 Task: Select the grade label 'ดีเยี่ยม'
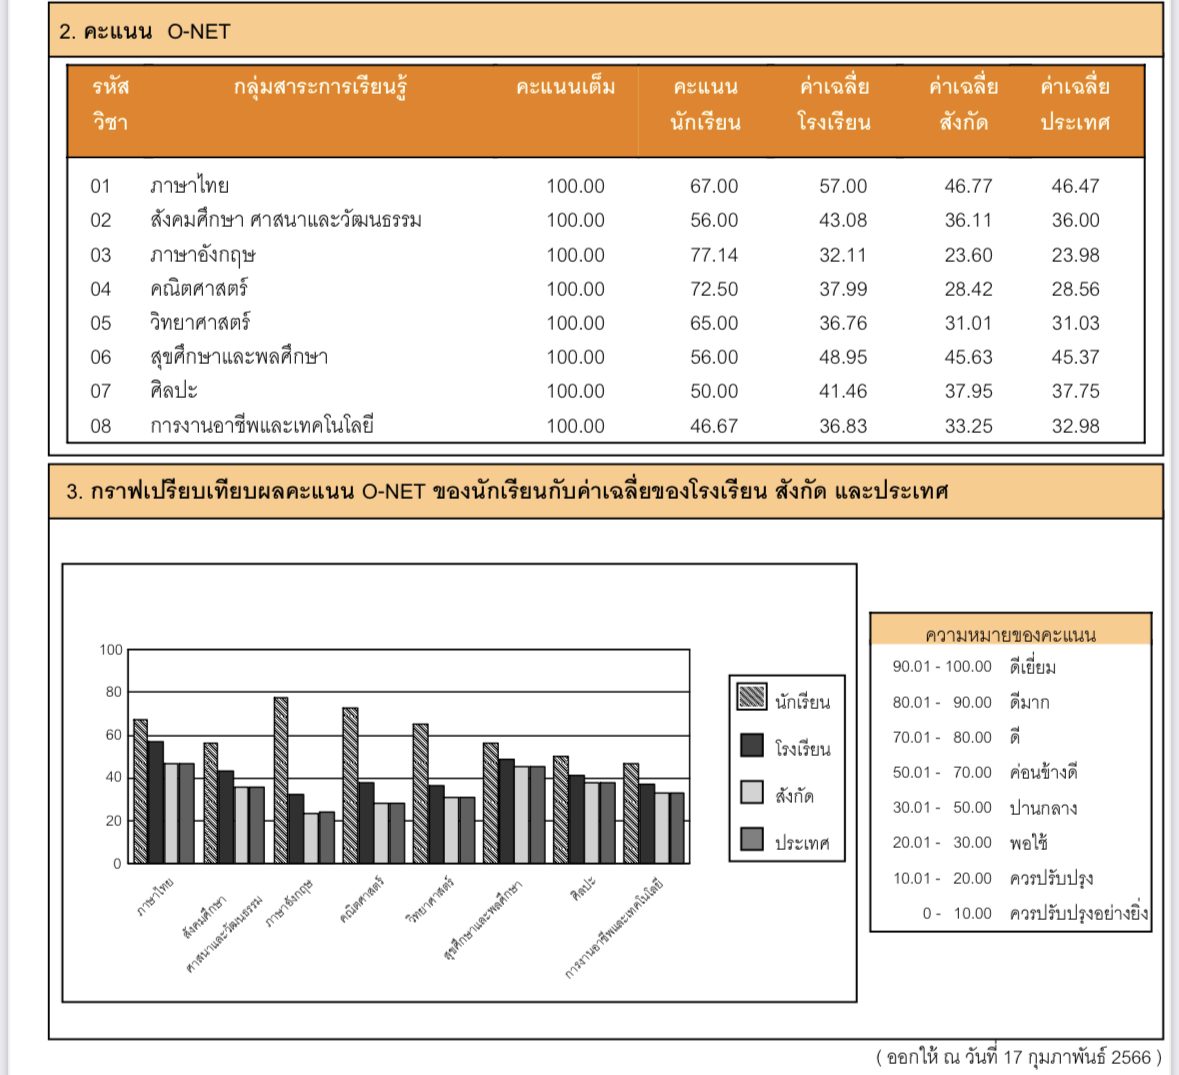click(1032, 666)
